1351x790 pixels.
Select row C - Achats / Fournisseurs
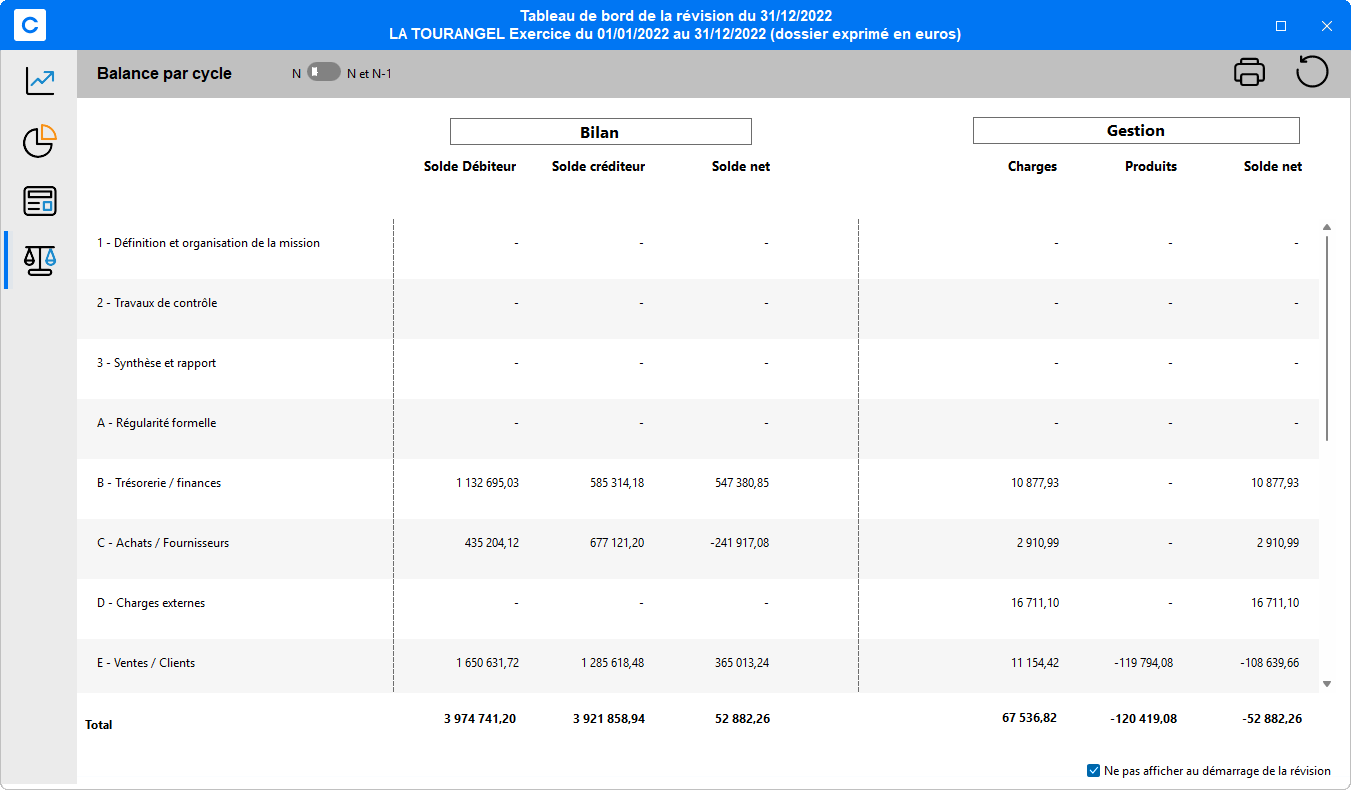click(x=698, y=549)
